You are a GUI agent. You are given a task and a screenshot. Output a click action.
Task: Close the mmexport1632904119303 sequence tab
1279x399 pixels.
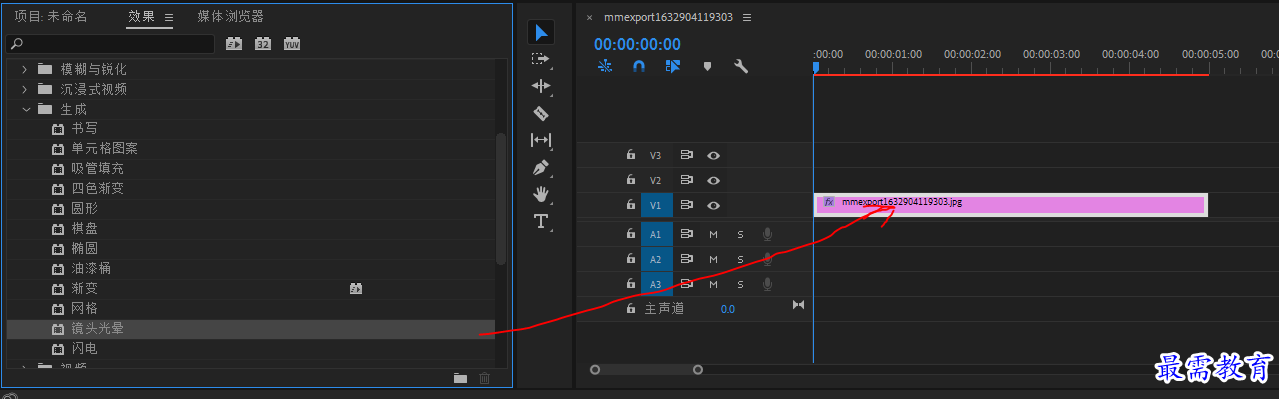click(589, 17)
